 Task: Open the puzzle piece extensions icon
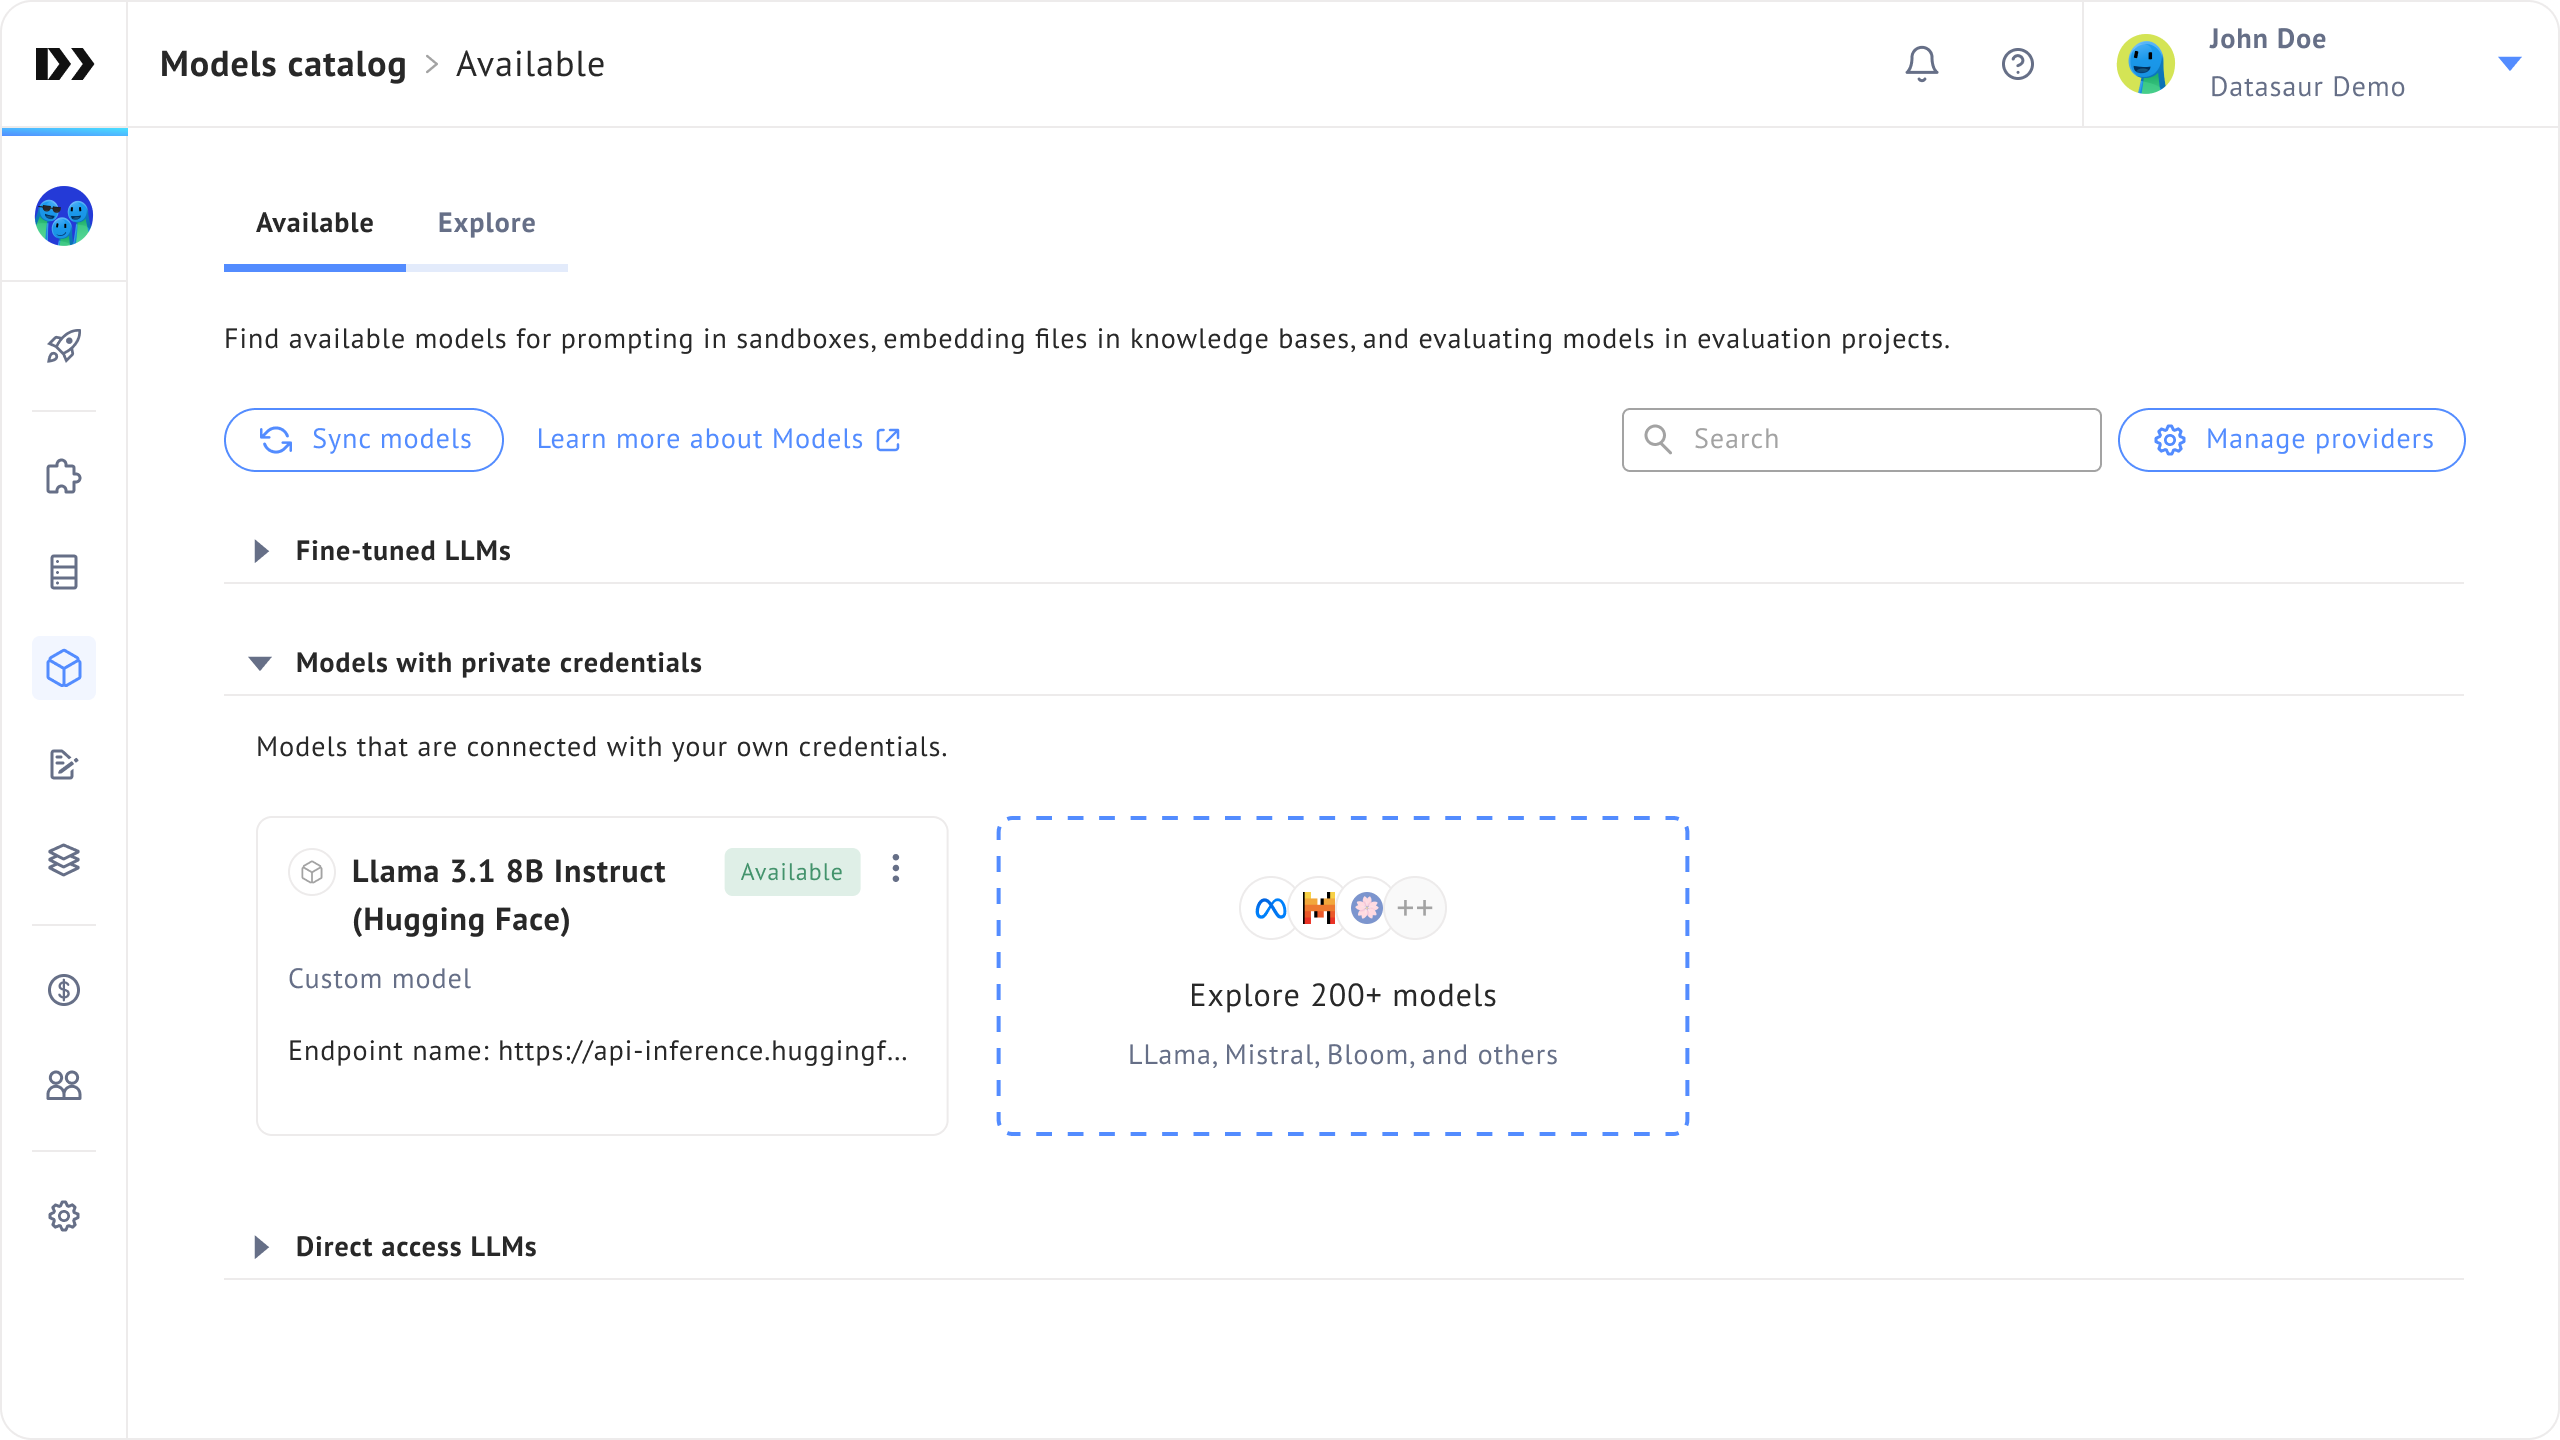tap(64, 477)
